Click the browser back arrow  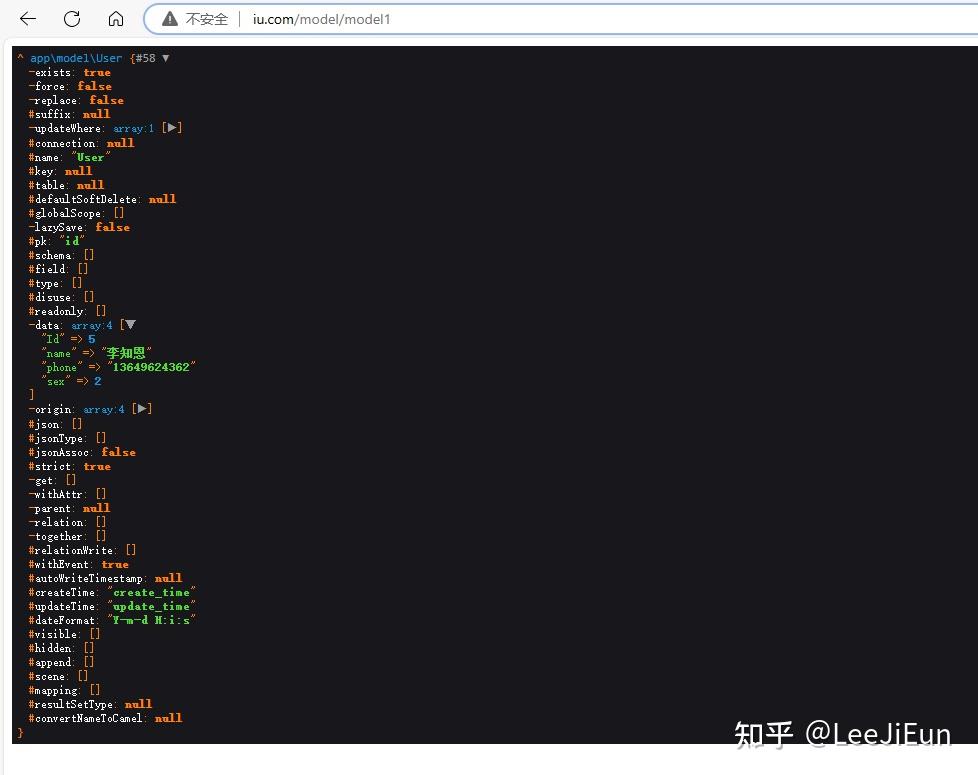pos(28,19)
